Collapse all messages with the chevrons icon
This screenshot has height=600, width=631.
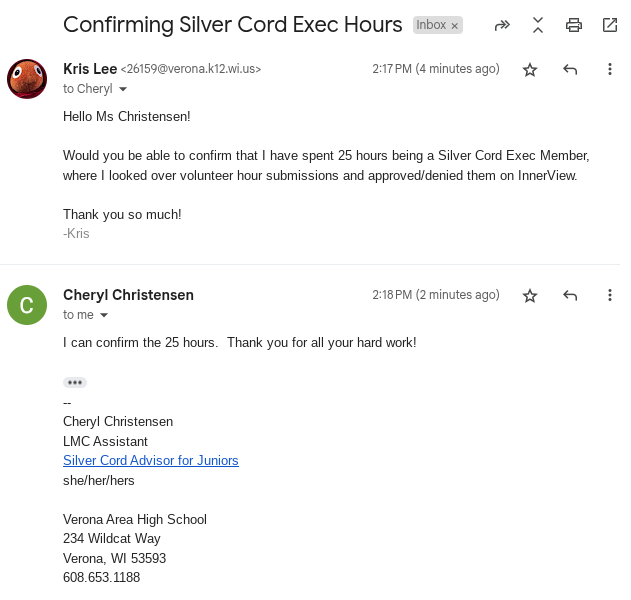[538, 25]
